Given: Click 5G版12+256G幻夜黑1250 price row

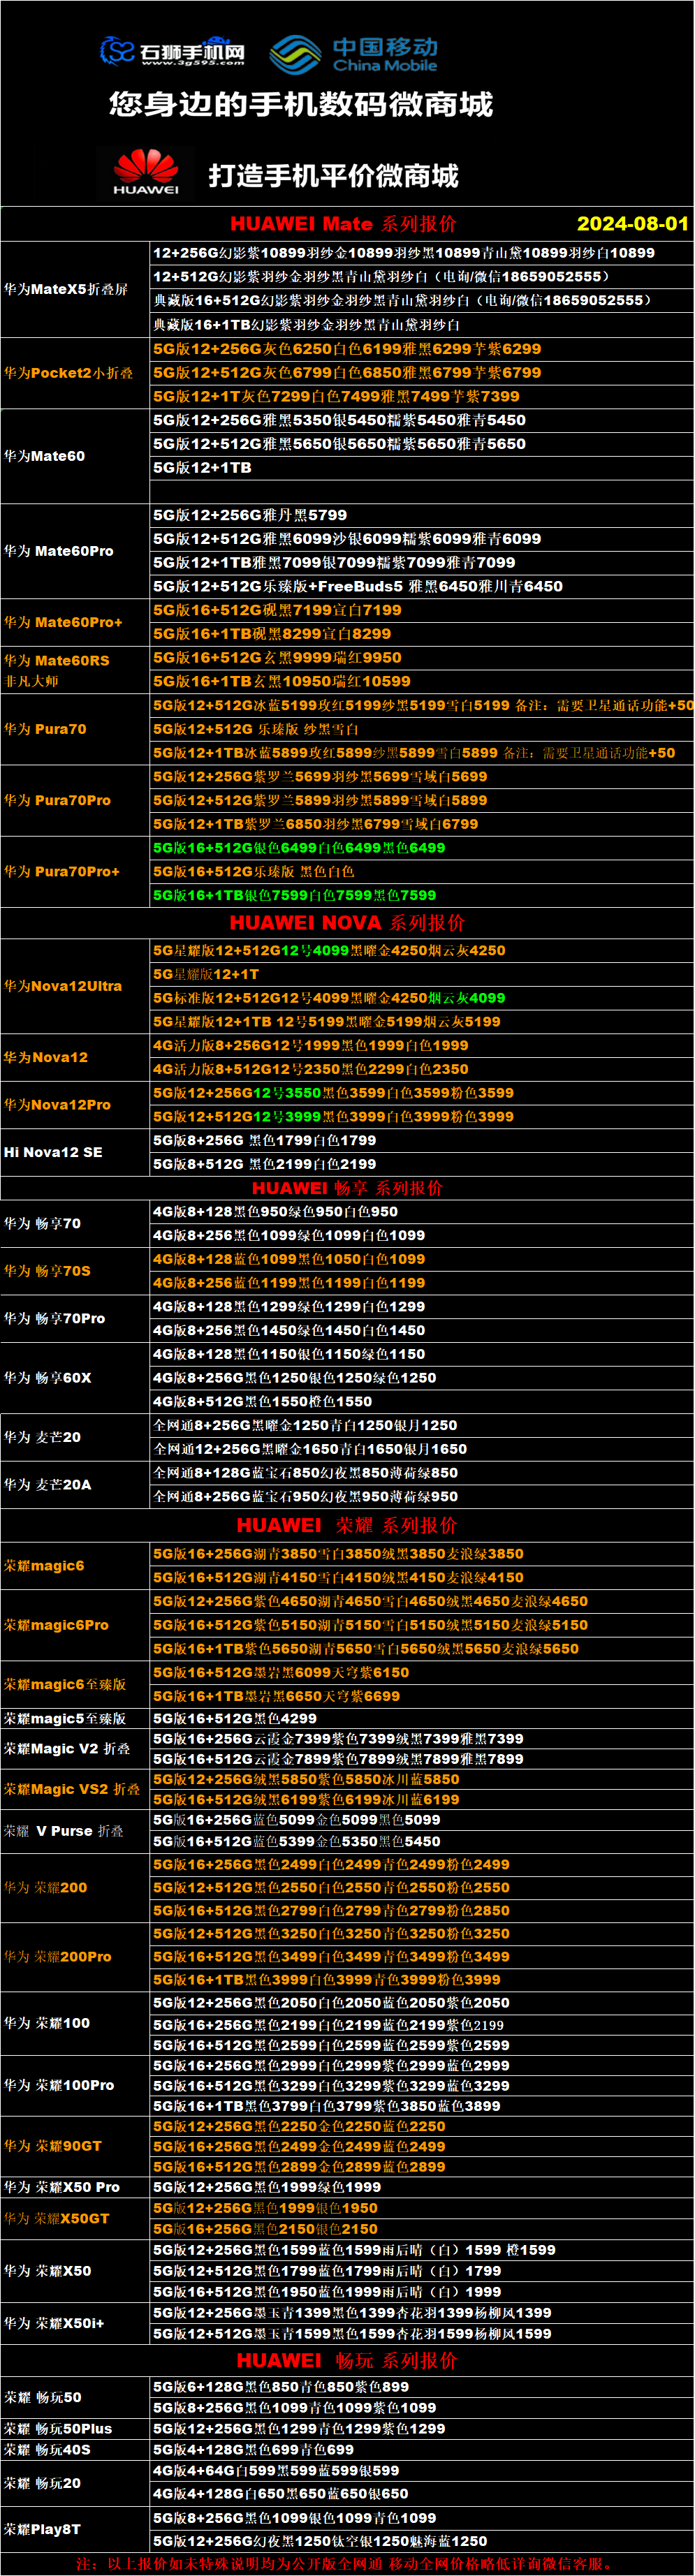Looking at the screenshot, I should [421, 2541].
